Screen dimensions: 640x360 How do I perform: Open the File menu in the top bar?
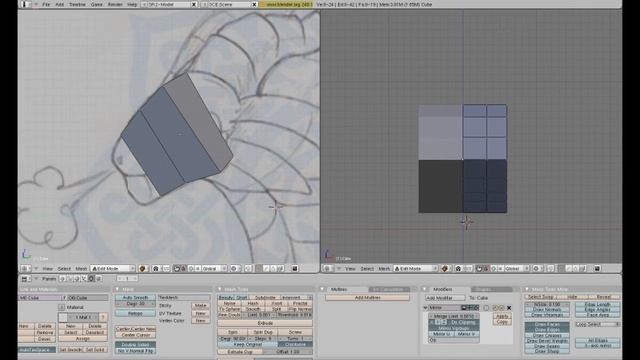point(46,4)
